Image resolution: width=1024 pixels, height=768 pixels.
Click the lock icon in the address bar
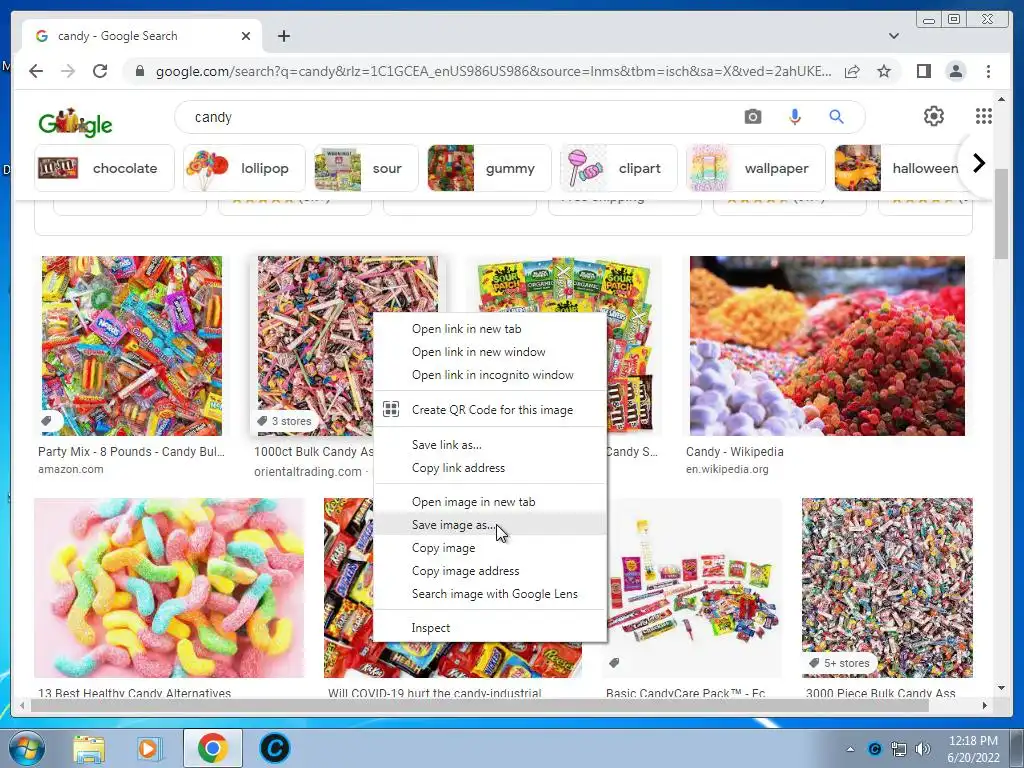(139, 71)
